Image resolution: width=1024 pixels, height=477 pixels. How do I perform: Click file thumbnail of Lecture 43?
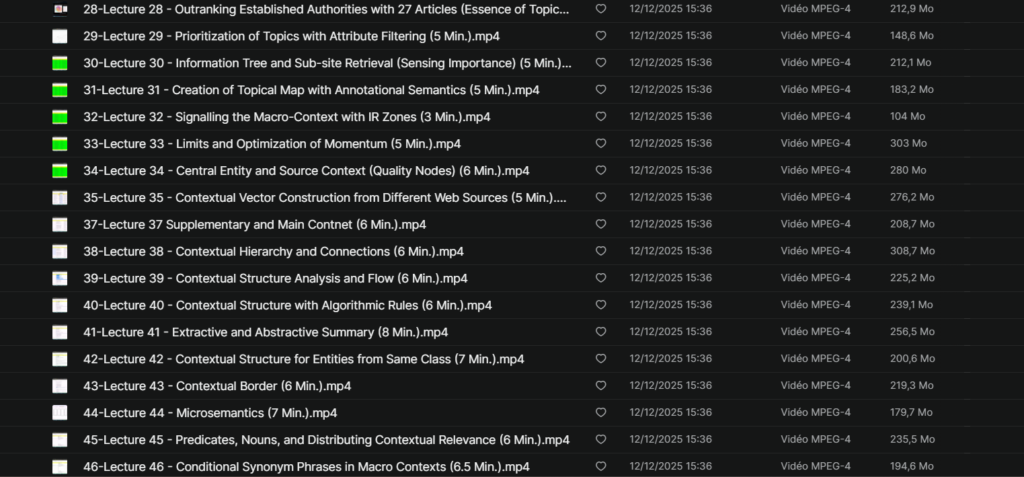click(60, 386)
